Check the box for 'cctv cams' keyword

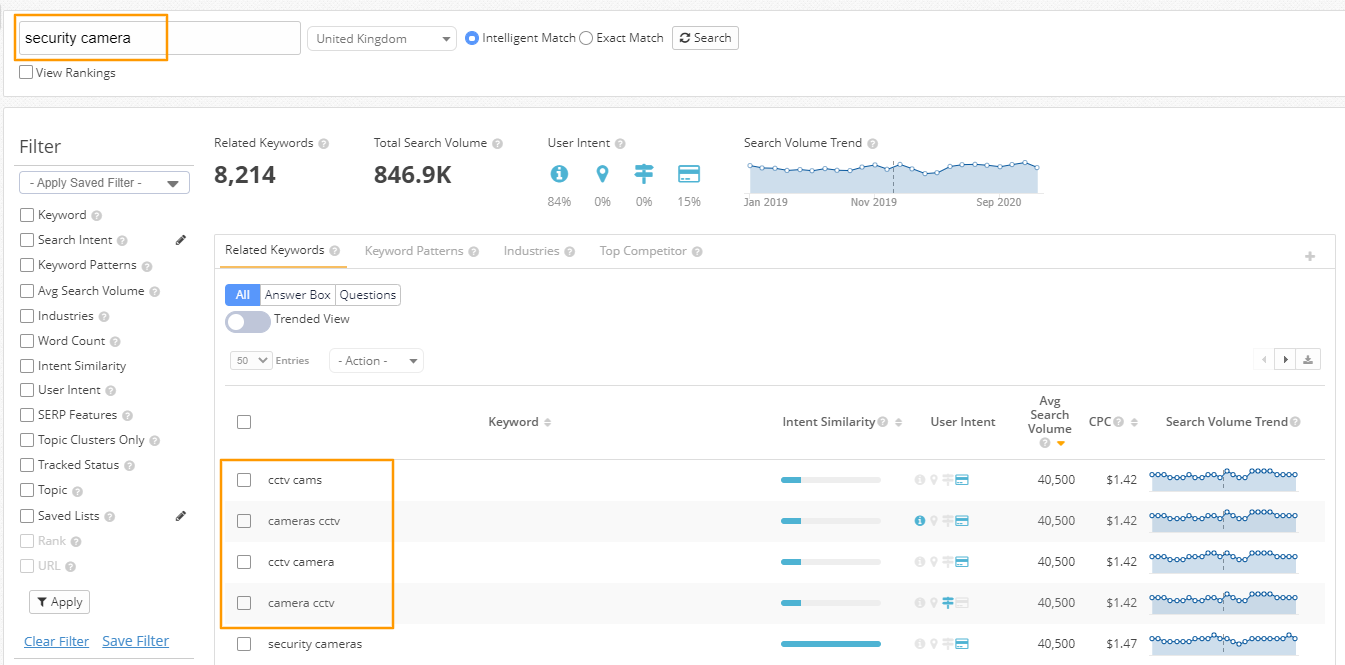point(244,480)
